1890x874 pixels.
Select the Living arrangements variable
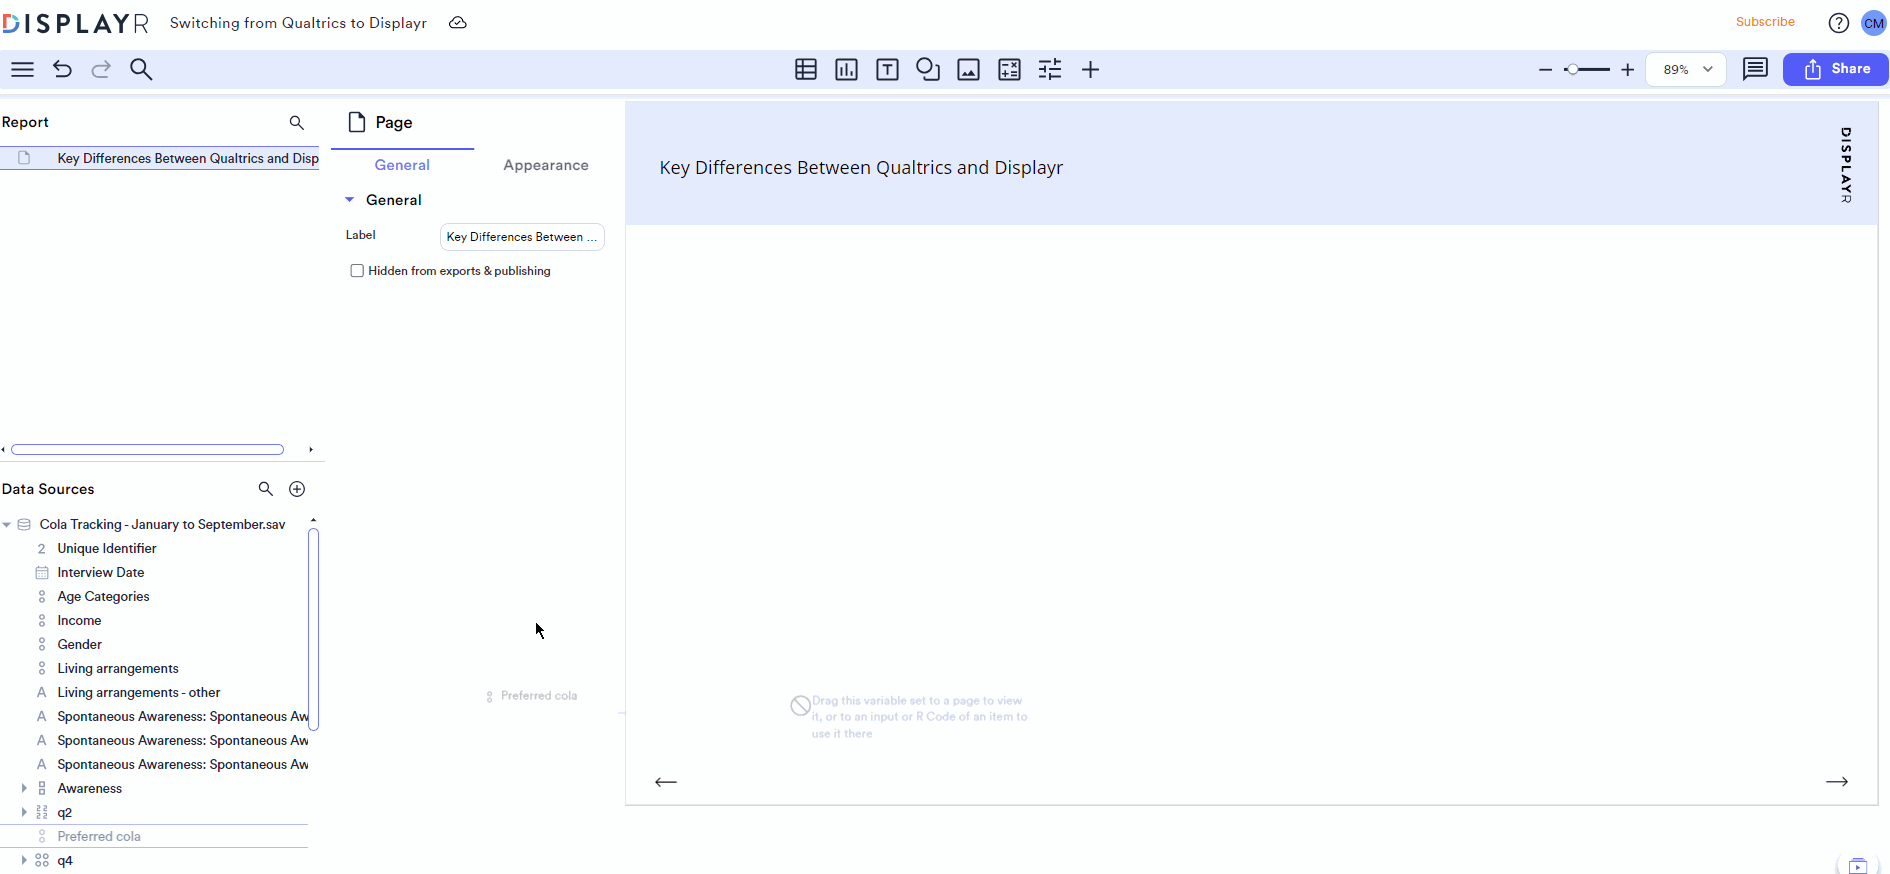coord(118,668)
